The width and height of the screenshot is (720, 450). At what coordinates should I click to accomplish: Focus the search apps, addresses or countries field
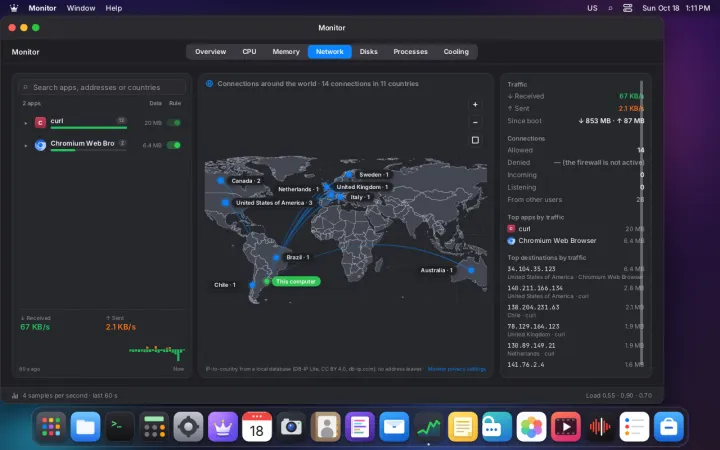(x=102, y=87)
